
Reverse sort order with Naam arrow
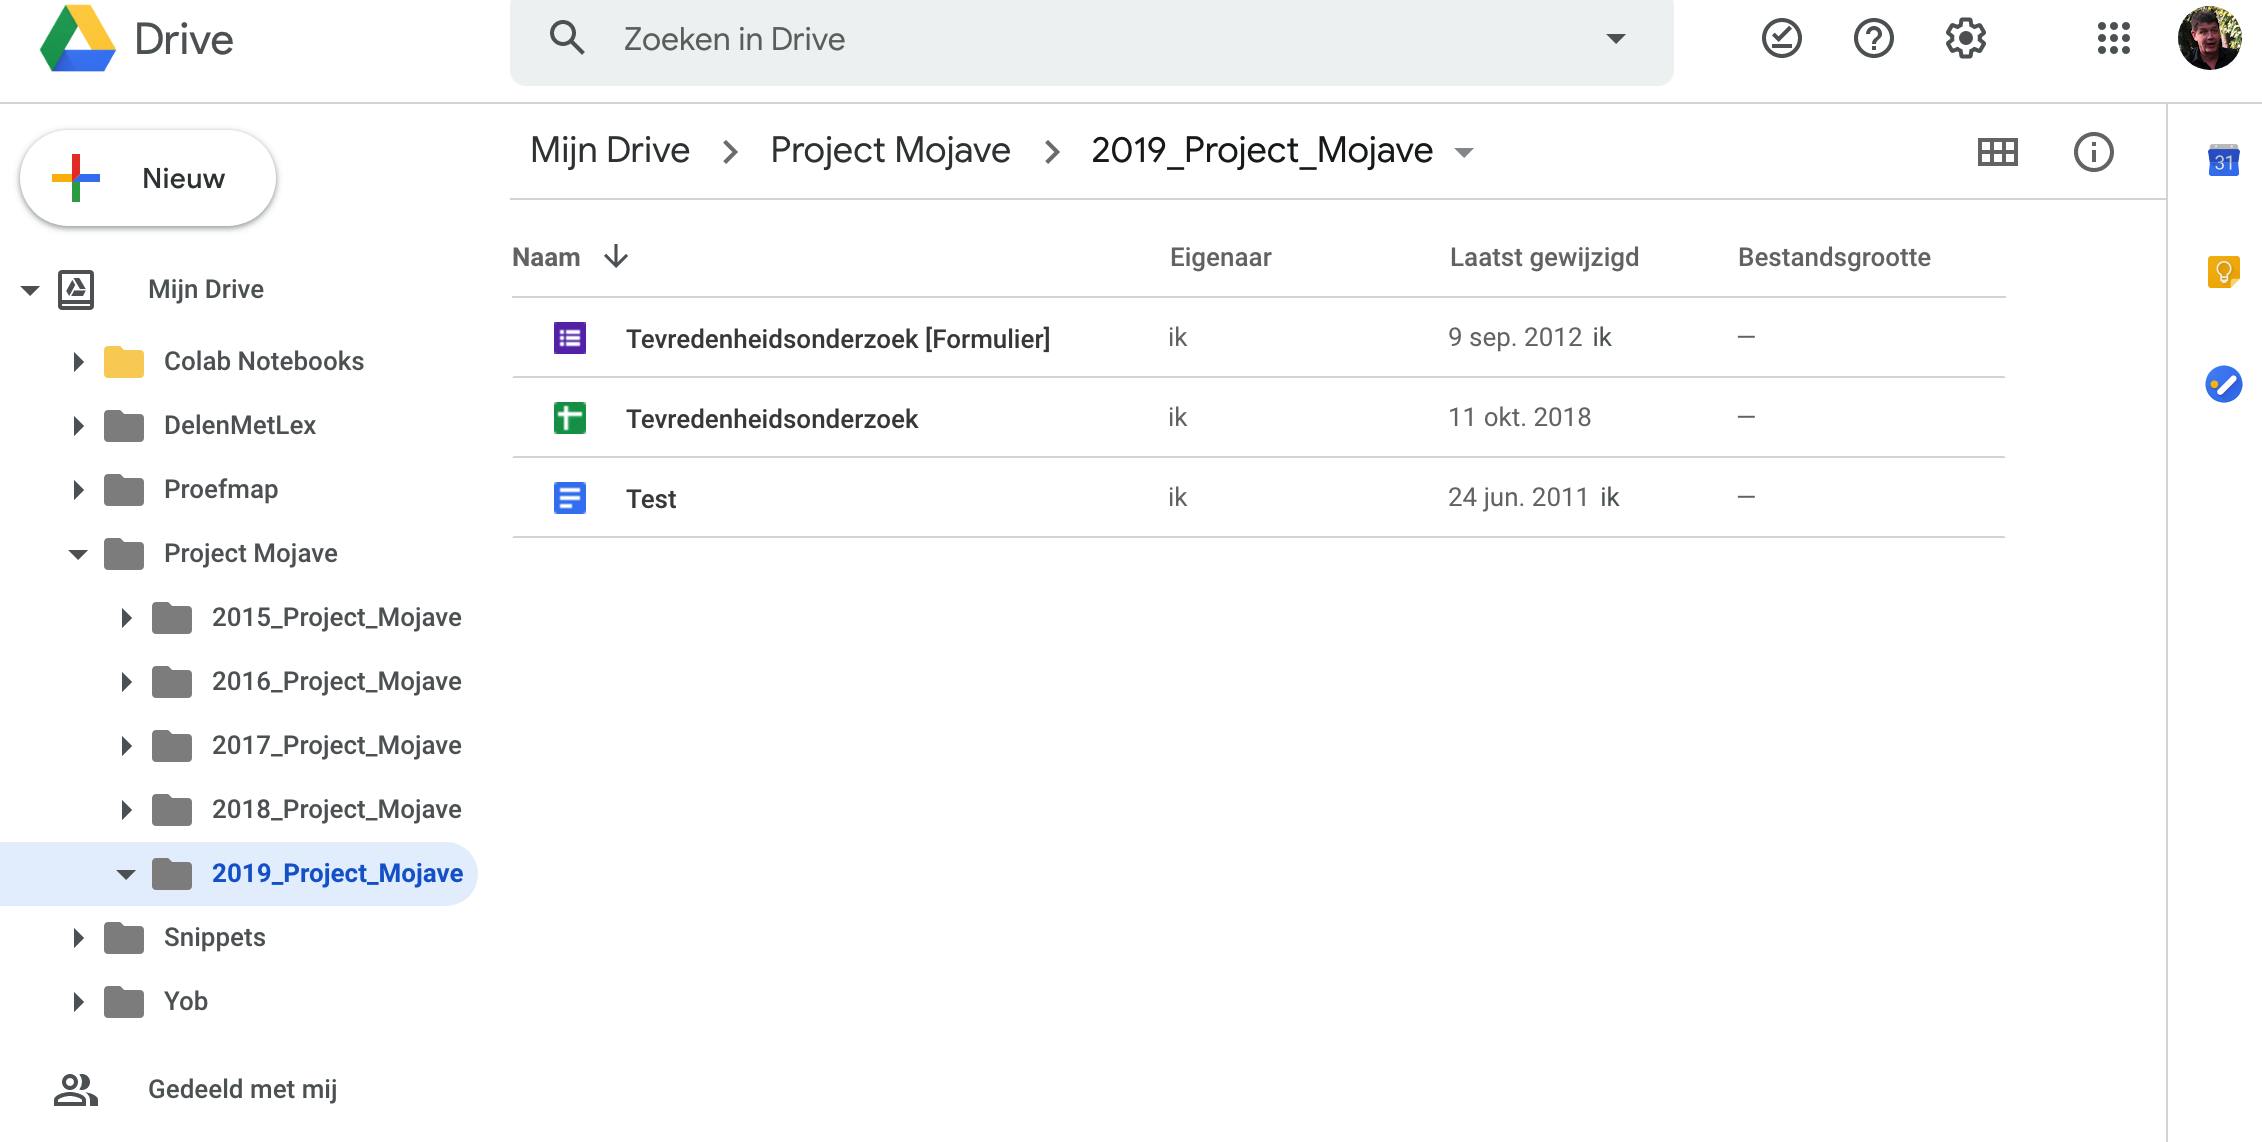click(616, 257)
